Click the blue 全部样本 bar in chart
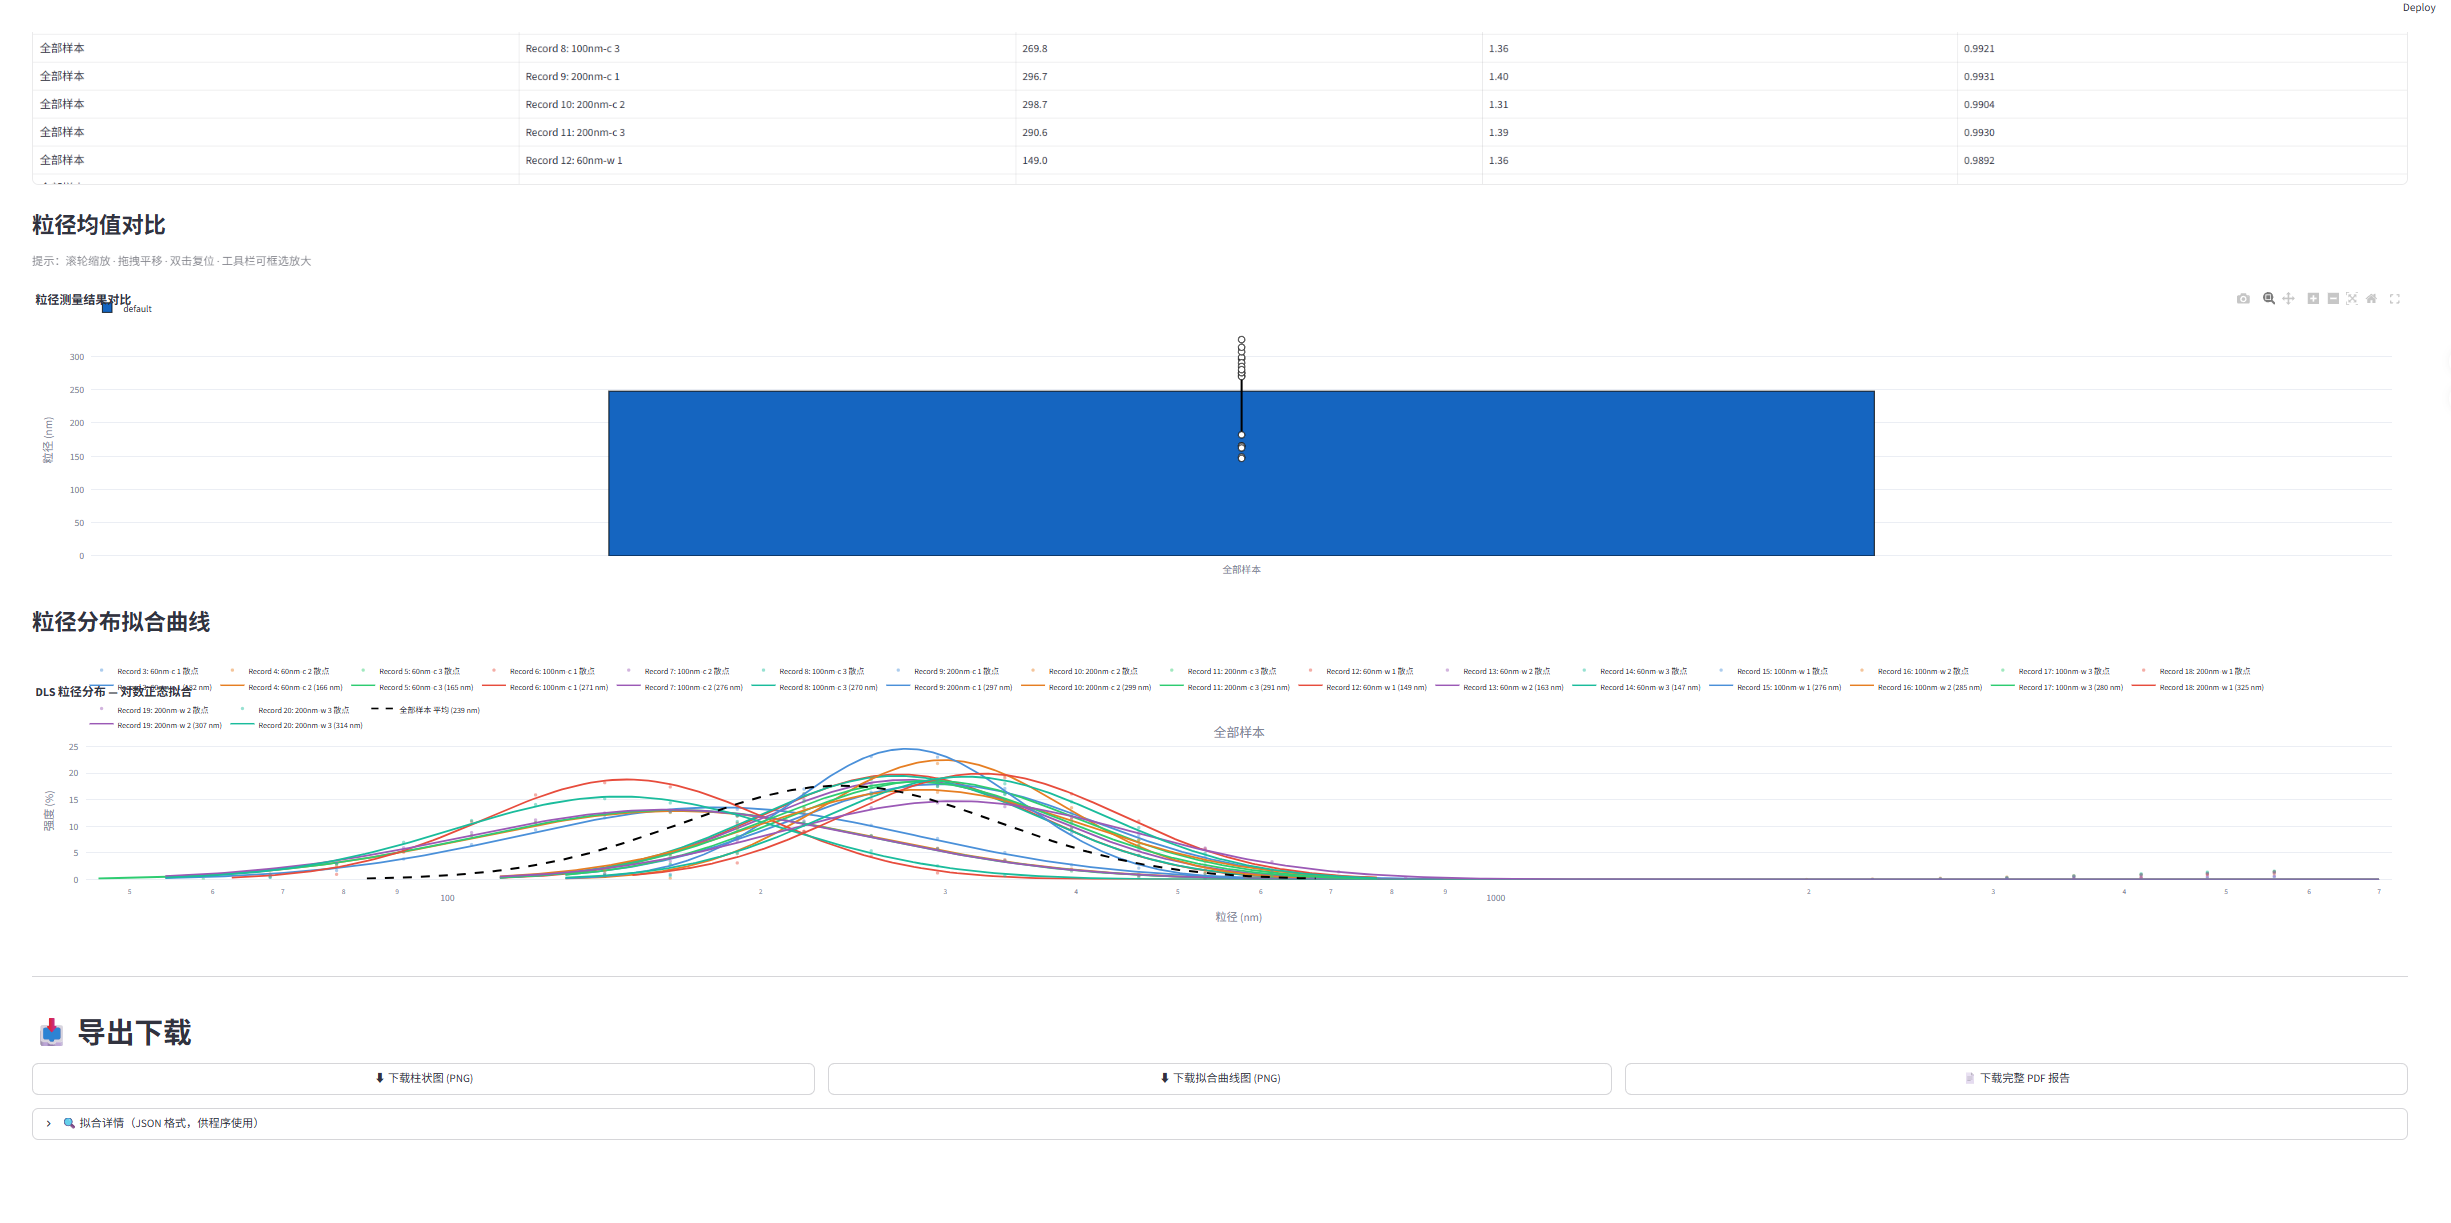 point(1241,473)
